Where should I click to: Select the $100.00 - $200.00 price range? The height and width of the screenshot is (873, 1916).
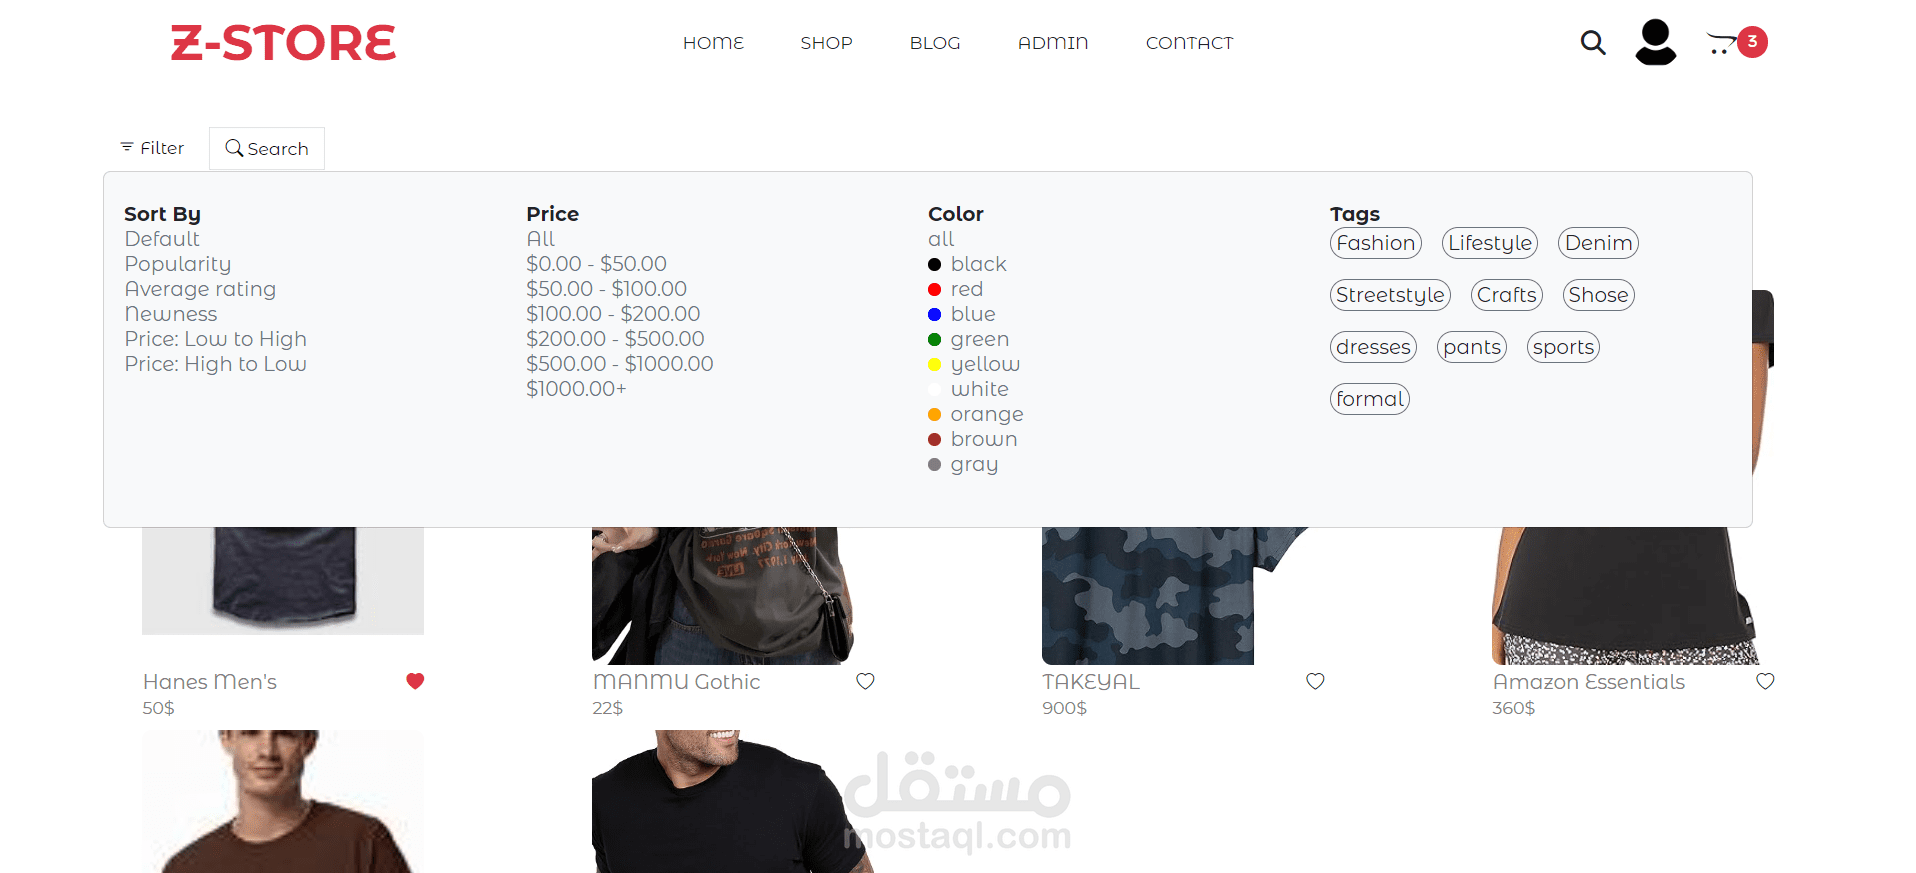pos(613,314)
